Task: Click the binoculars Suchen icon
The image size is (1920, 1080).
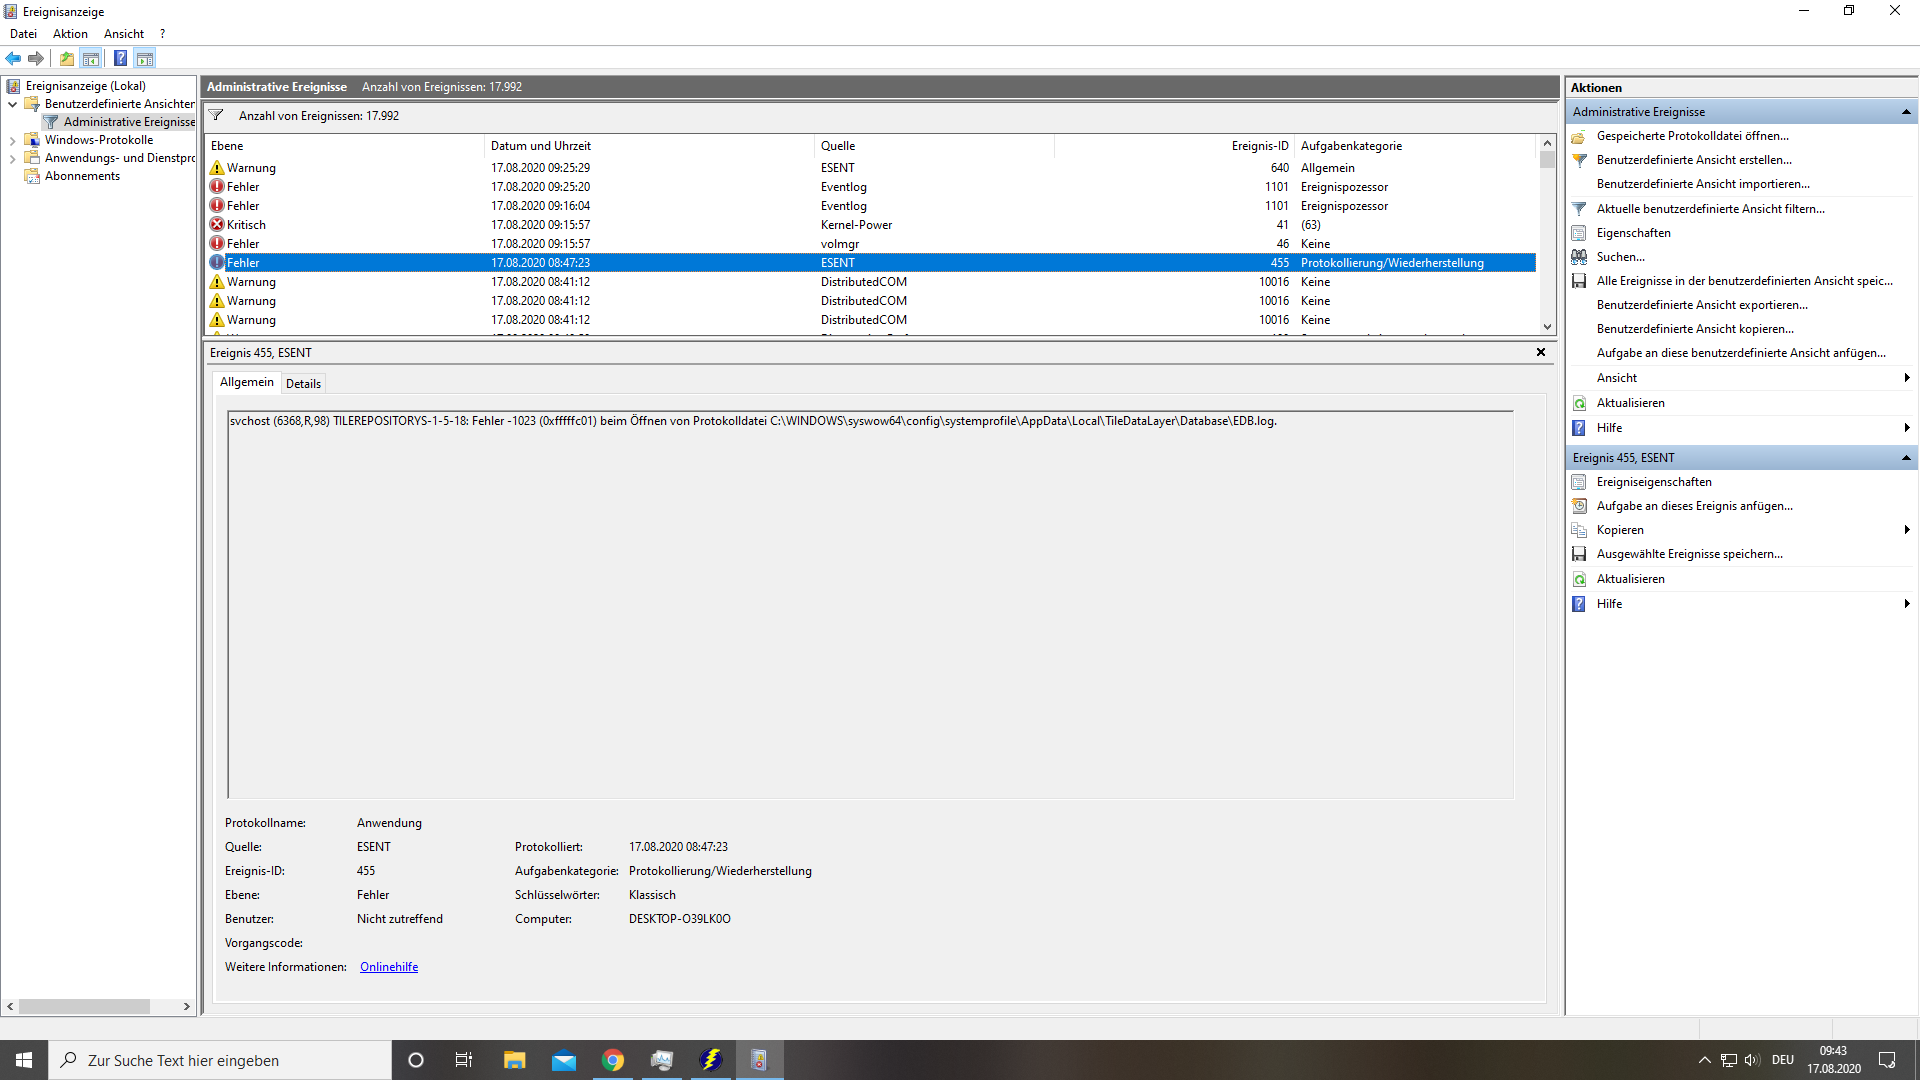Action: tap(1579, 257)
